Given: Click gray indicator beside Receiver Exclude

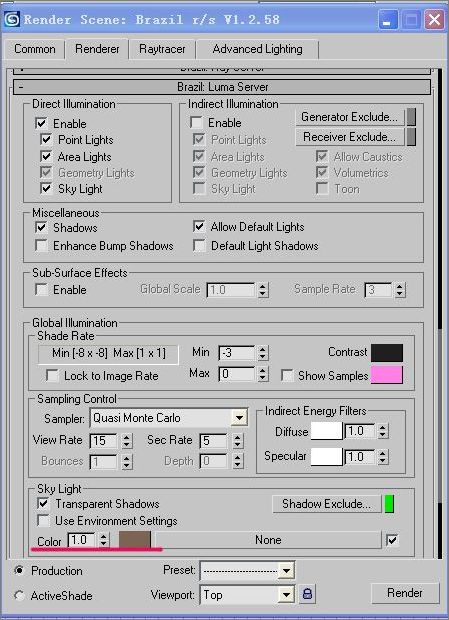Looking at the screenshot, I should tap(411, 137).
